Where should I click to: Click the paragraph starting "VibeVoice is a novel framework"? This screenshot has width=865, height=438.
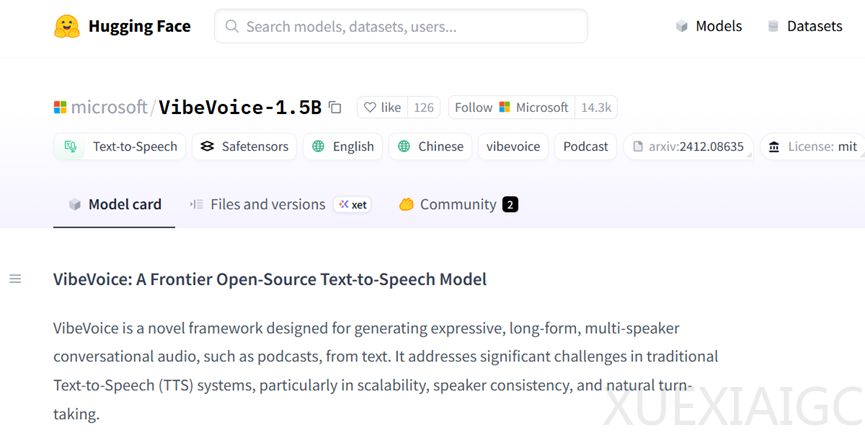pos(386,371)
